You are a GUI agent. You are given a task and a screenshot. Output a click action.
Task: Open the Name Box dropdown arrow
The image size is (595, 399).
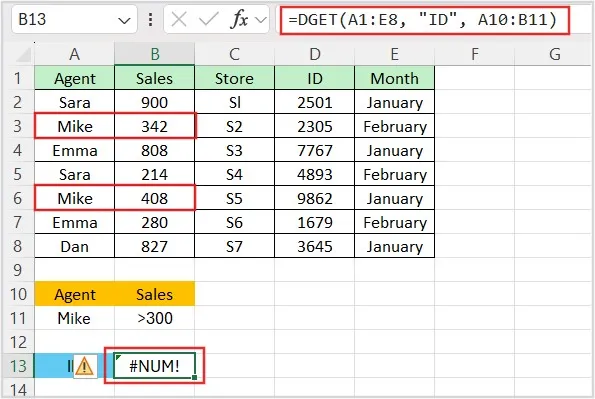point(124,20)
